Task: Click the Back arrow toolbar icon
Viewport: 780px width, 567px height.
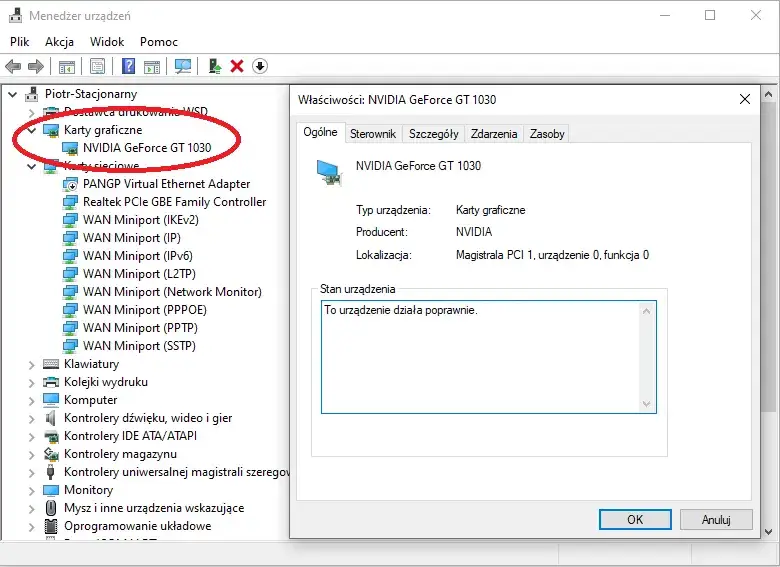Action: (13, 66)
